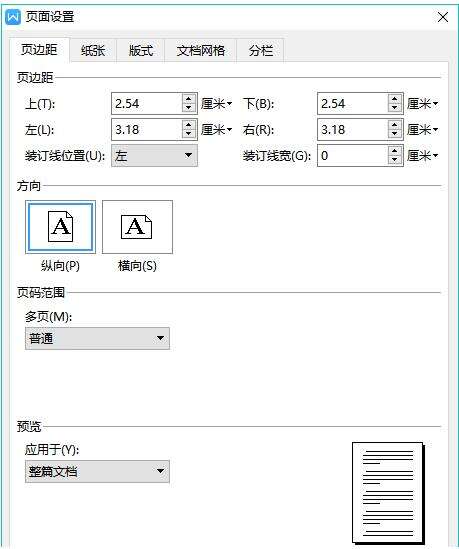Decrease the right margin 右(R) value
The width and height of the screenshot is (459, 549).
[395, 133]
